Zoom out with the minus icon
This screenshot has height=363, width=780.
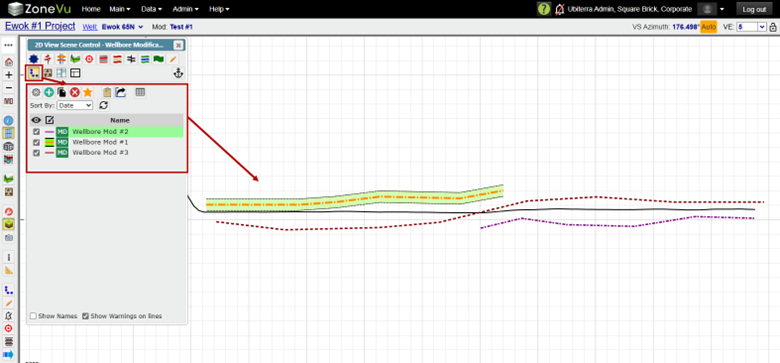point(8,88)
